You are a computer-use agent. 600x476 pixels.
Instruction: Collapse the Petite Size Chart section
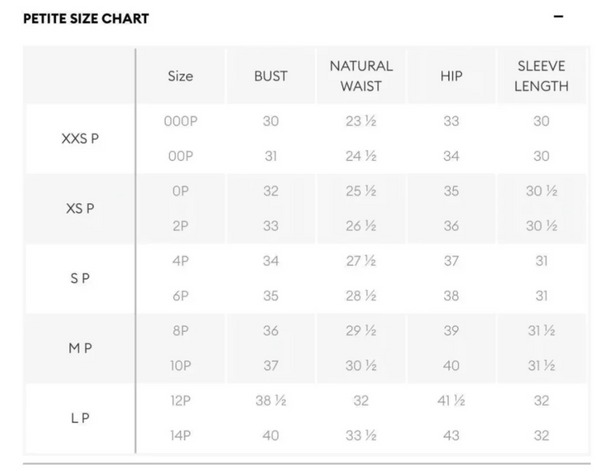pyautogui.click(x=558, y=17)
